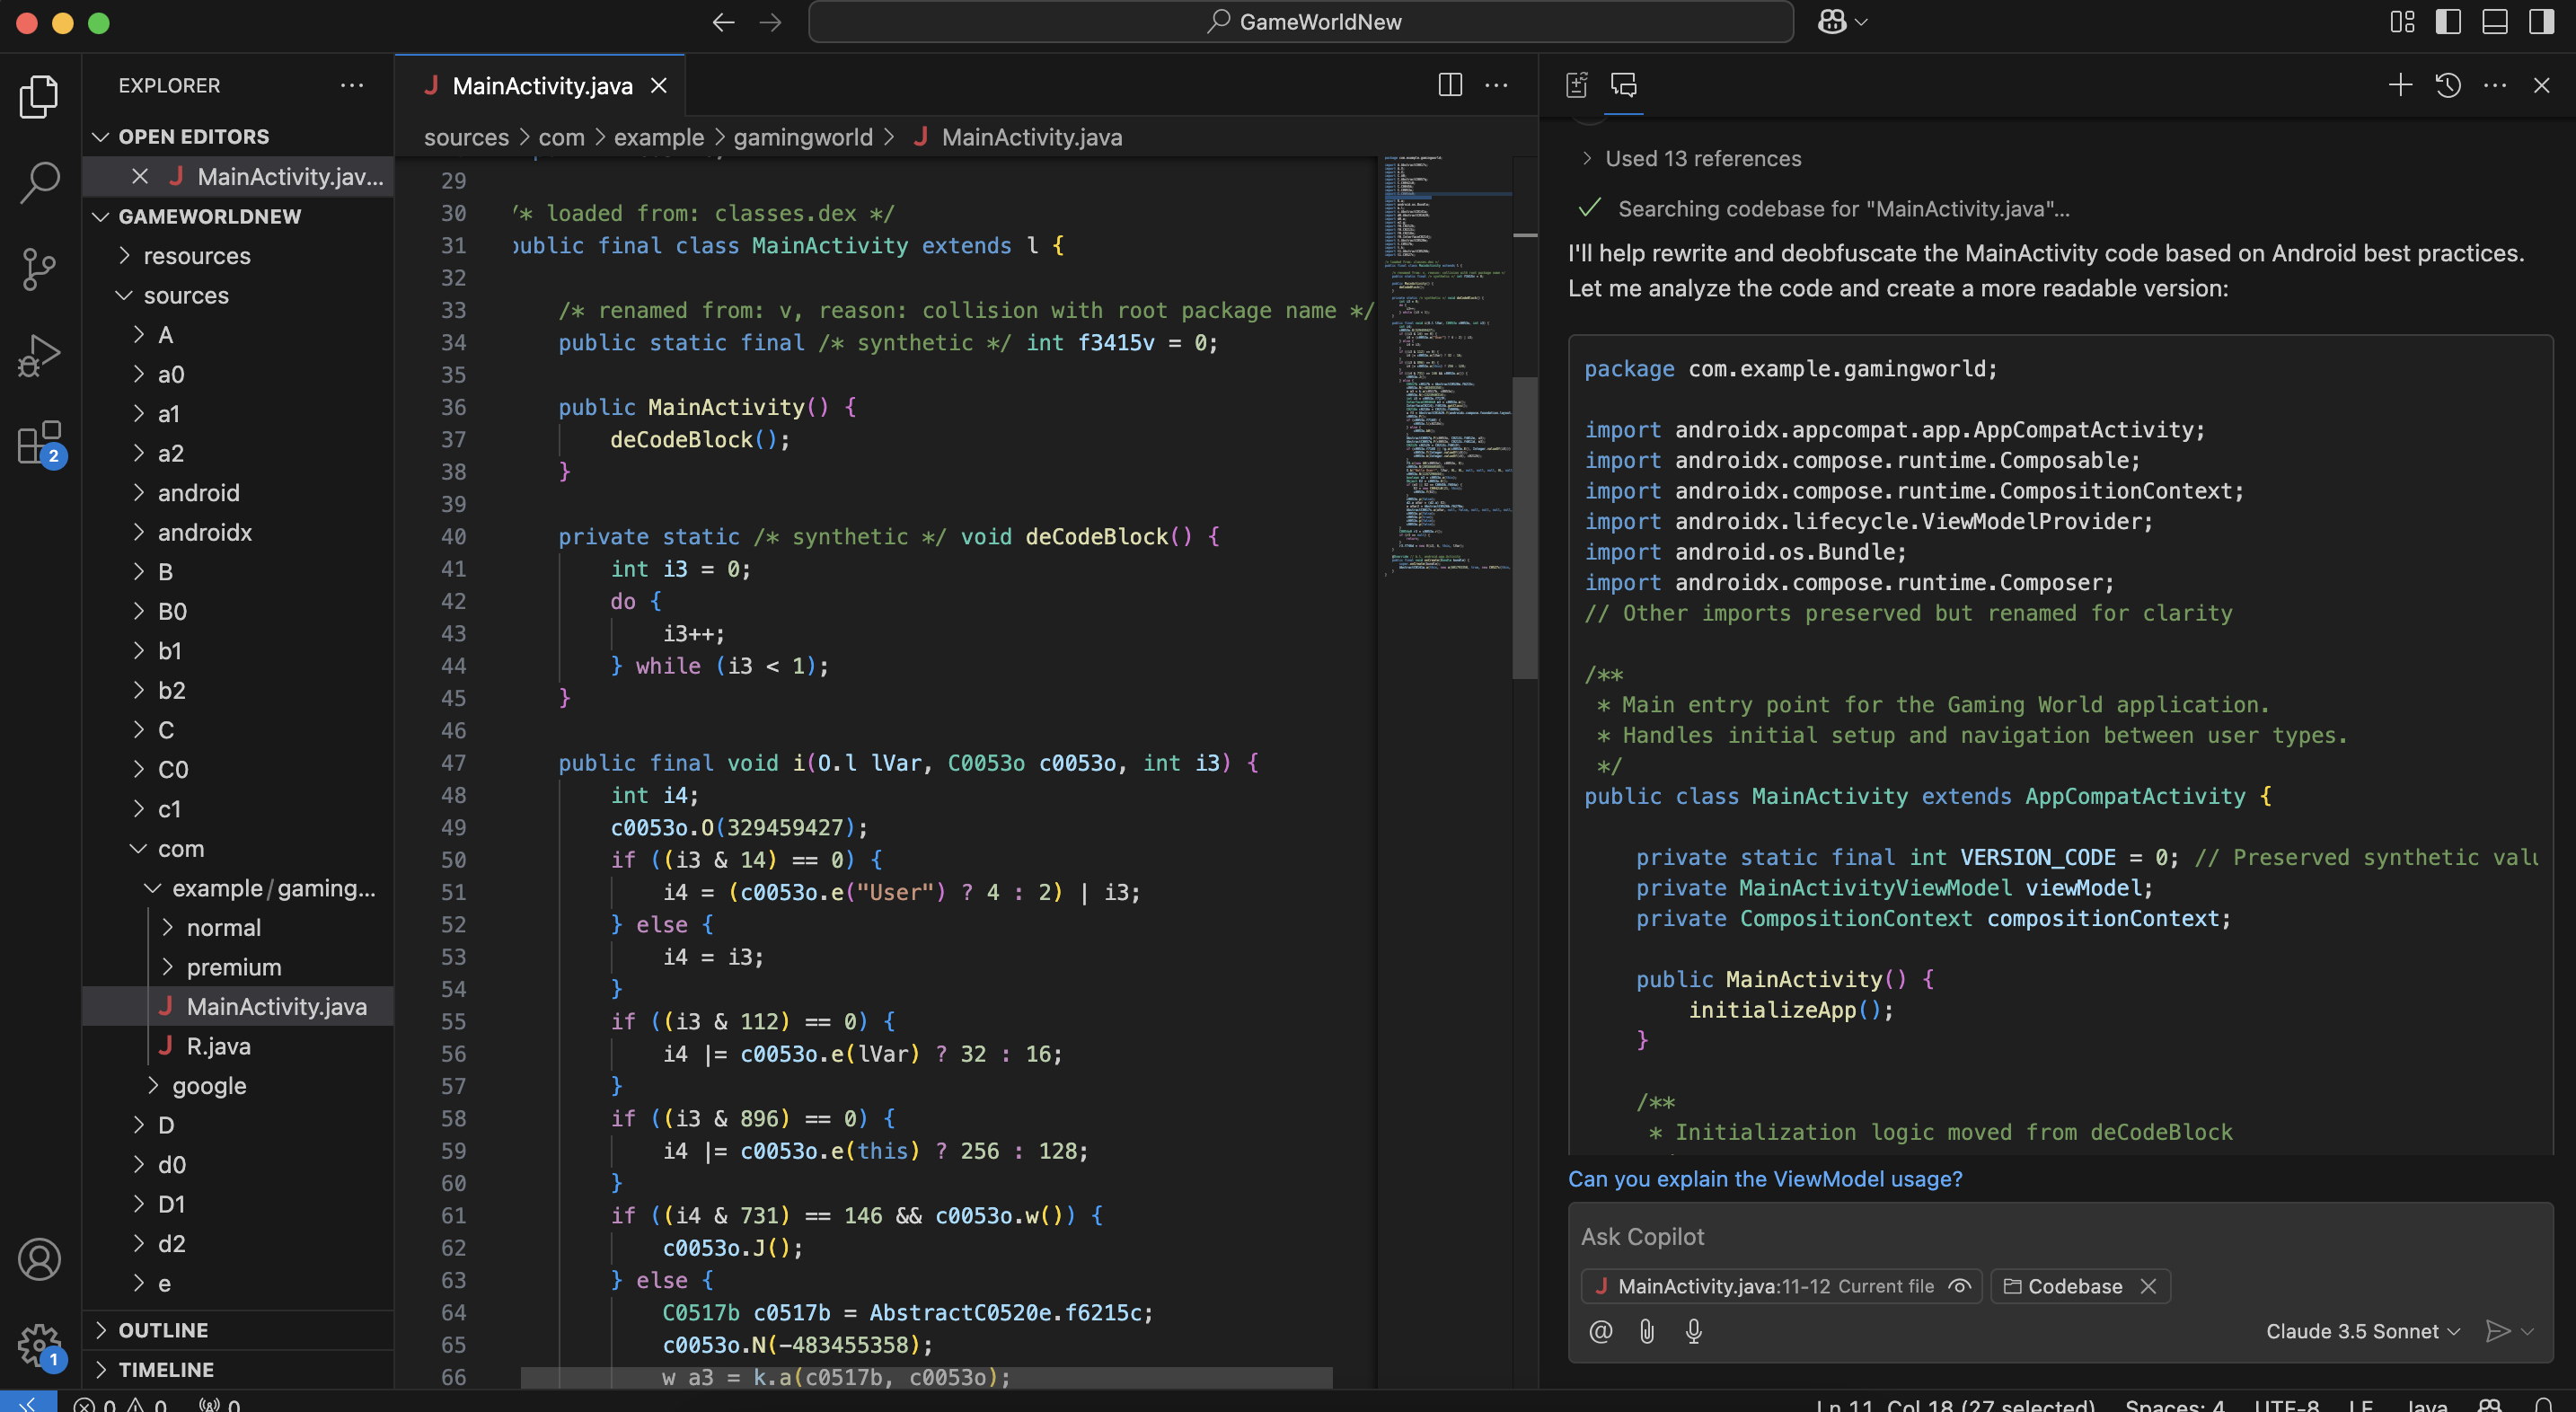
Task: Click the Java language mode indicator
Action: (x=2426, y=1403)
